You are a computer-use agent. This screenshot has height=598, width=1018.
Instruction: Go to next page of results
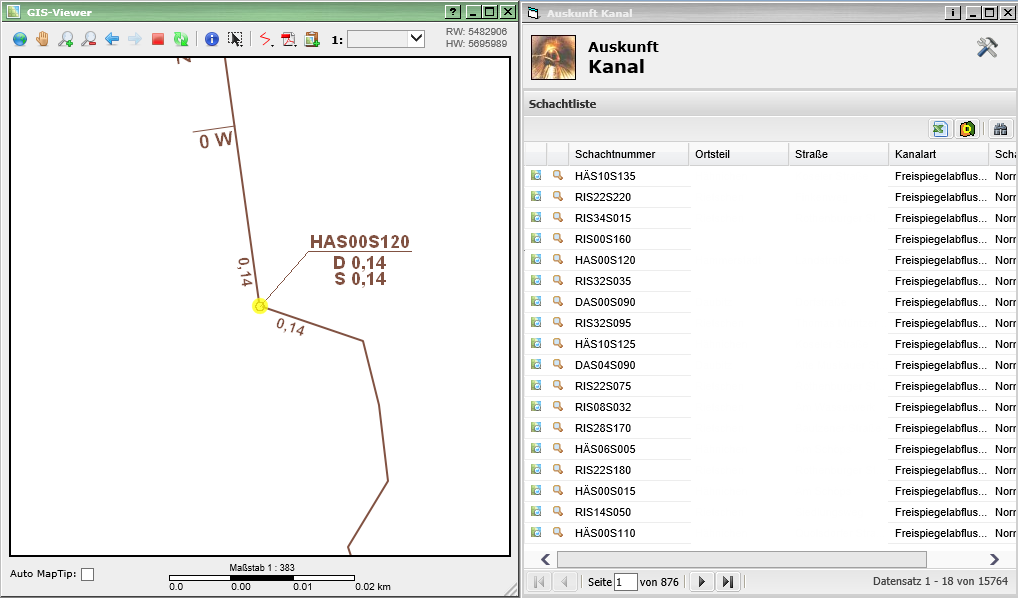(701, 582)
